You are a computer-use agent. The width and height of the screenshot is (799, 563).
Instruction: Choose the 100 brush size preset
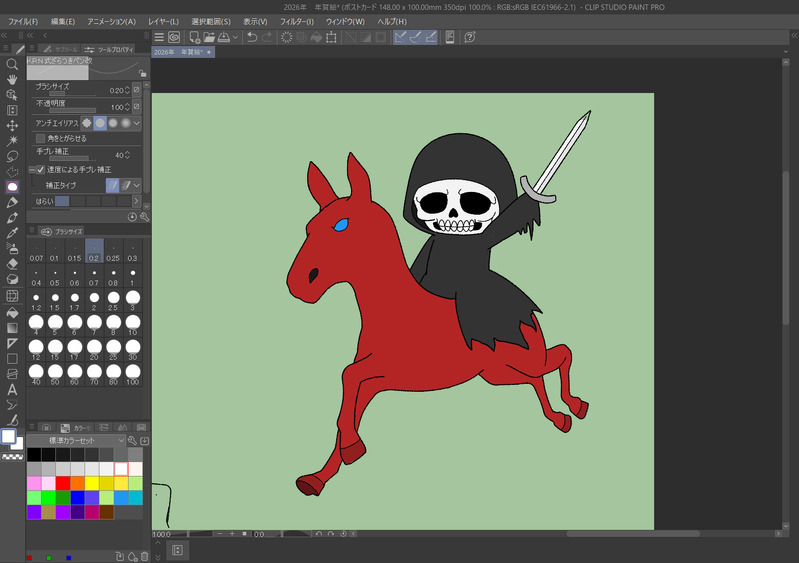tap(132, 374)
